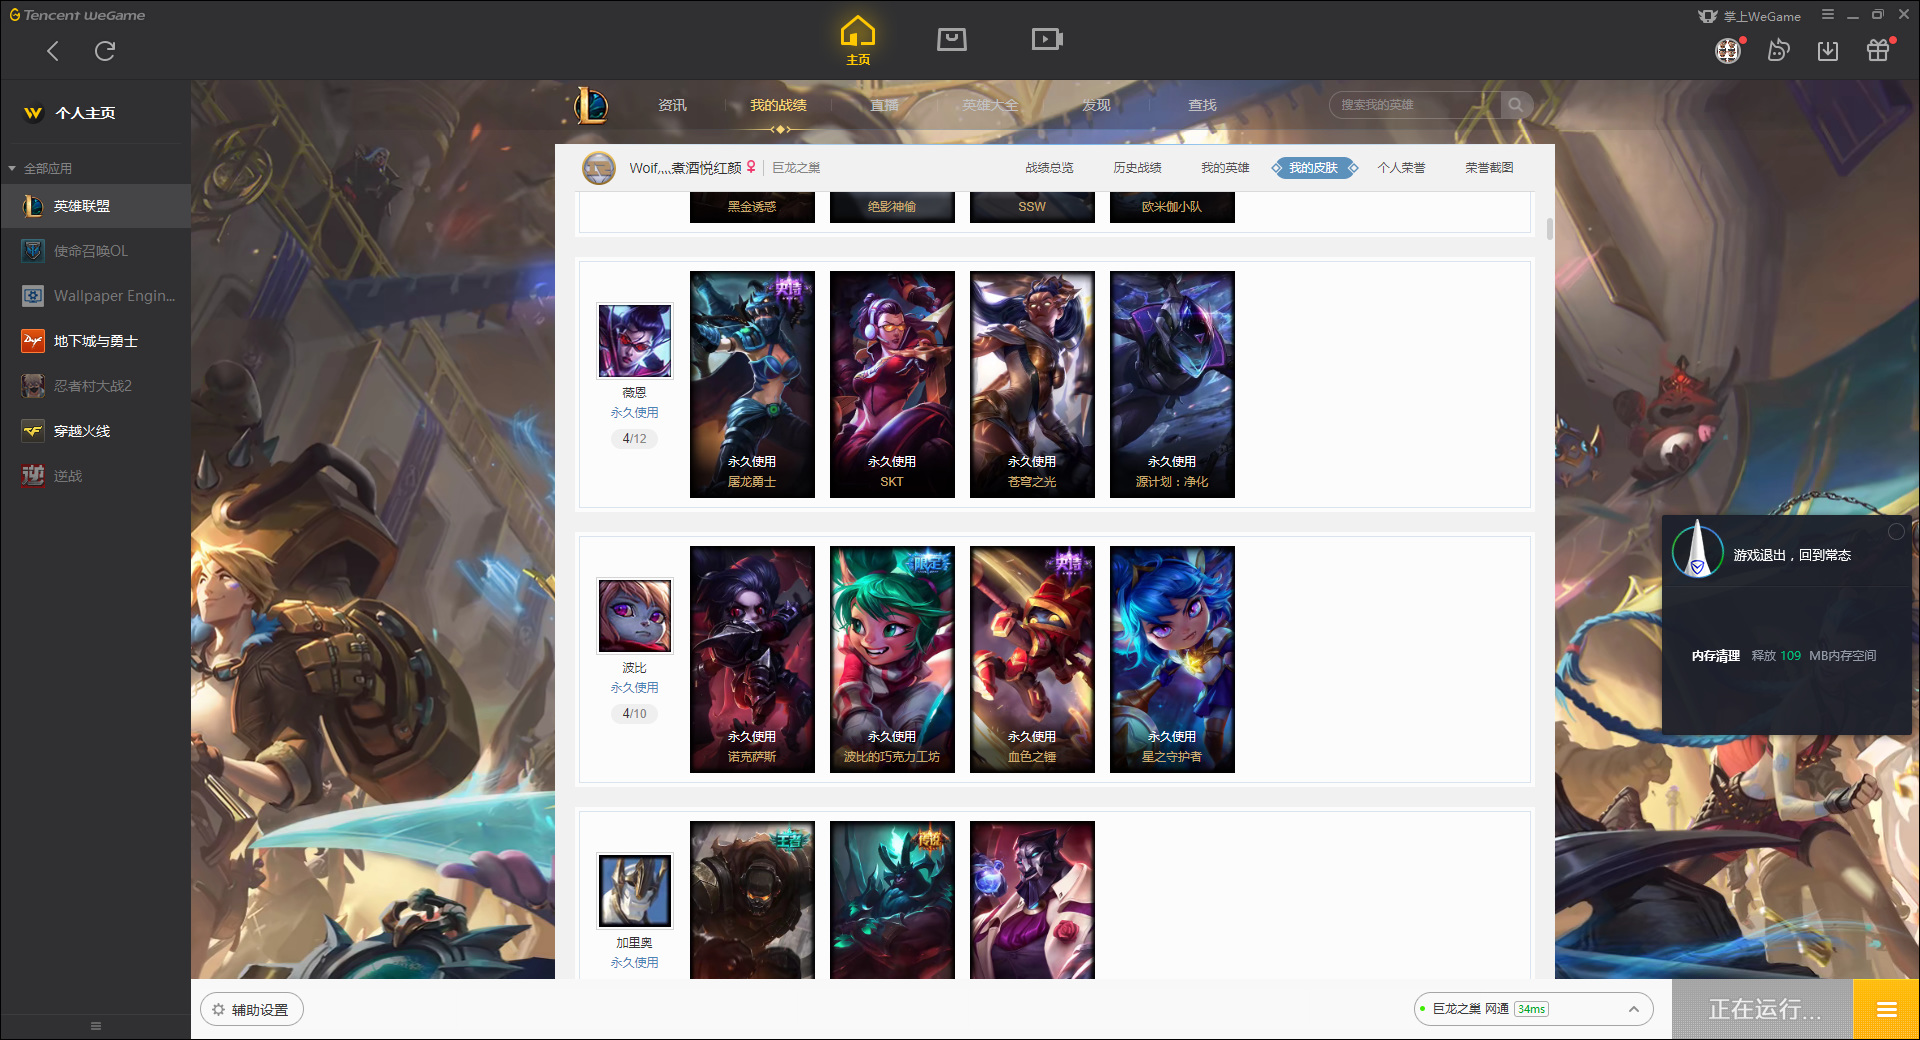Viewport: 1920px width, 1040px height.
Task: Open 忍者村大战2 in the sidebar
Action: (95, 386)
